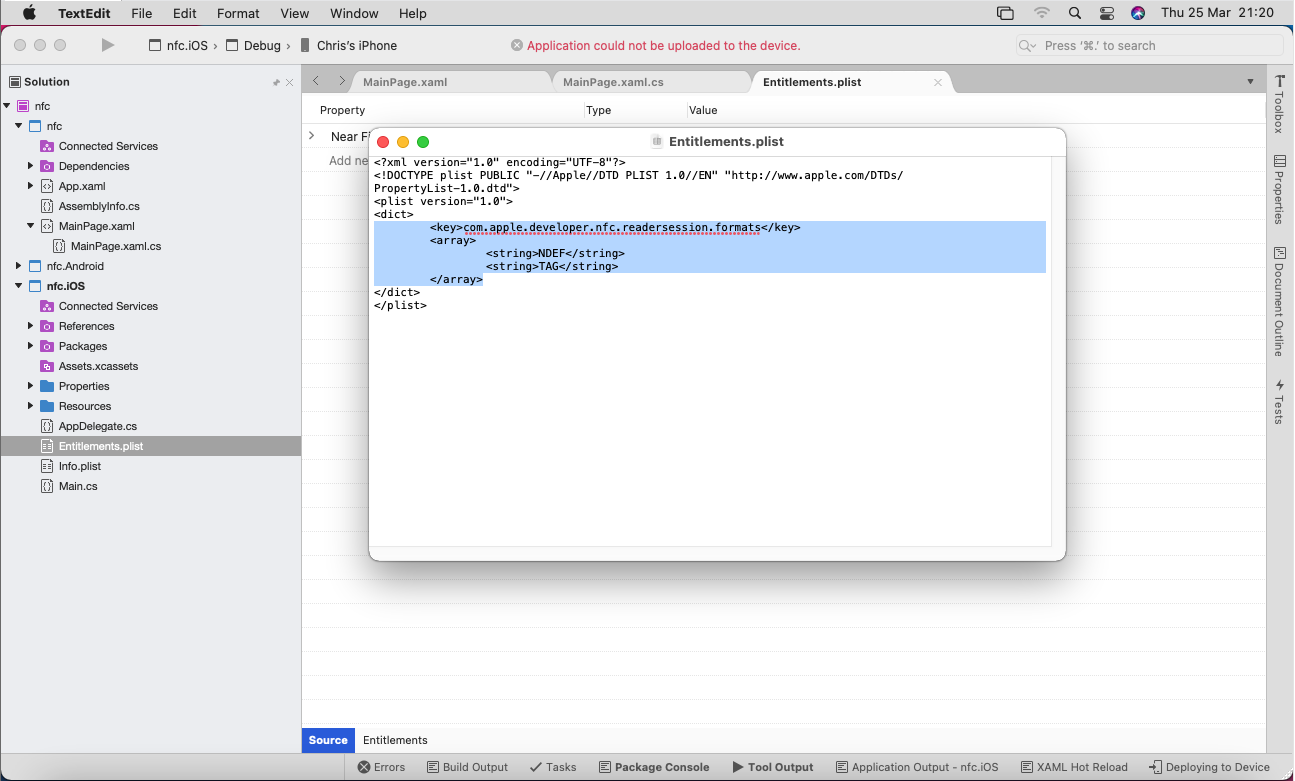Collapse the nfc project node
The height and width of the screenshot is (781, 1295).
pos(19,126)
